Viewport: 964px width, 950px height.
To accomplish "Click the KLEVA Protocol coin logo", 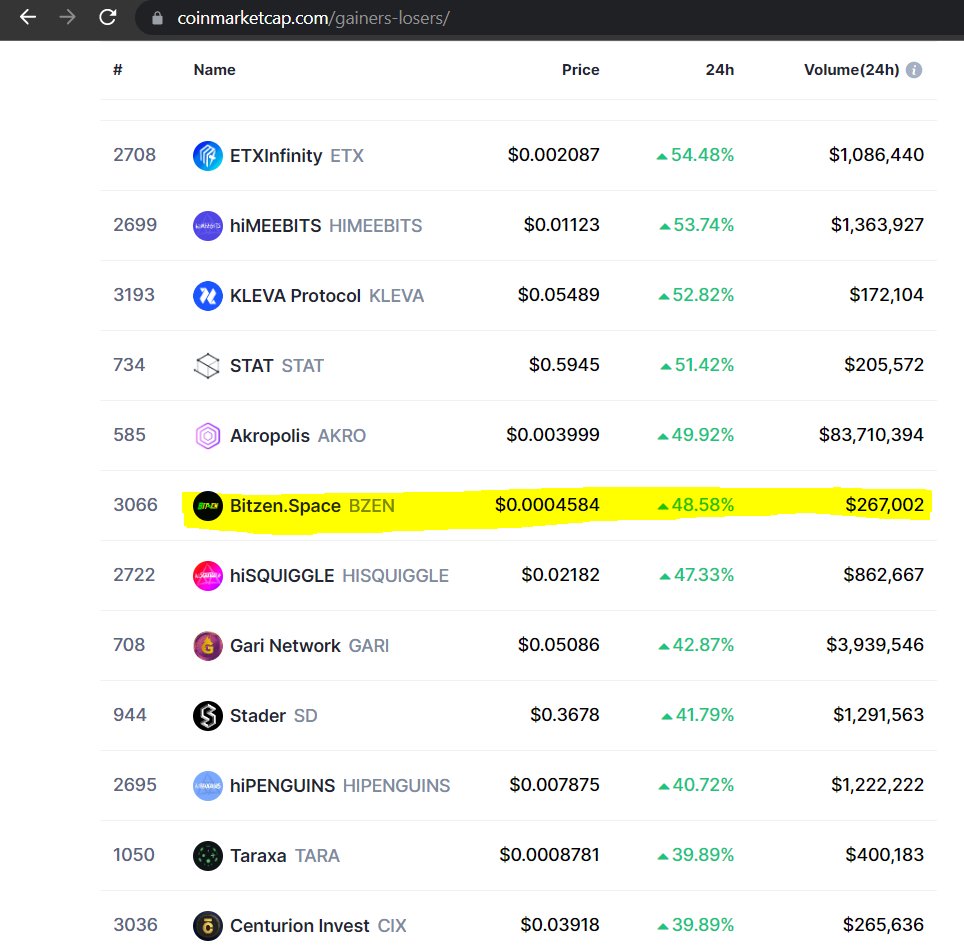I will tap(208, 296).
